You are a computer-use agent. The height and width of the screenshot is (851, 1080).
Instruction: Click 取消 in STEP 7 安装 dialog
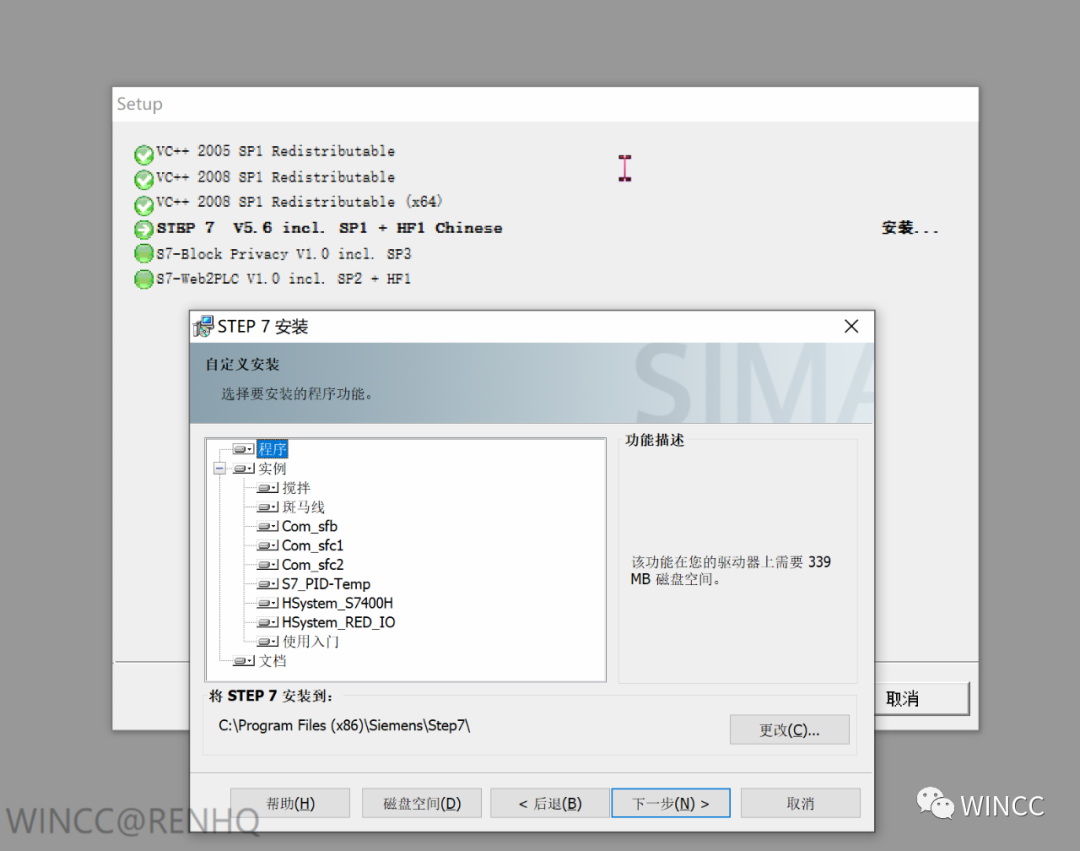pyautogui.click(x=800, y=803)
